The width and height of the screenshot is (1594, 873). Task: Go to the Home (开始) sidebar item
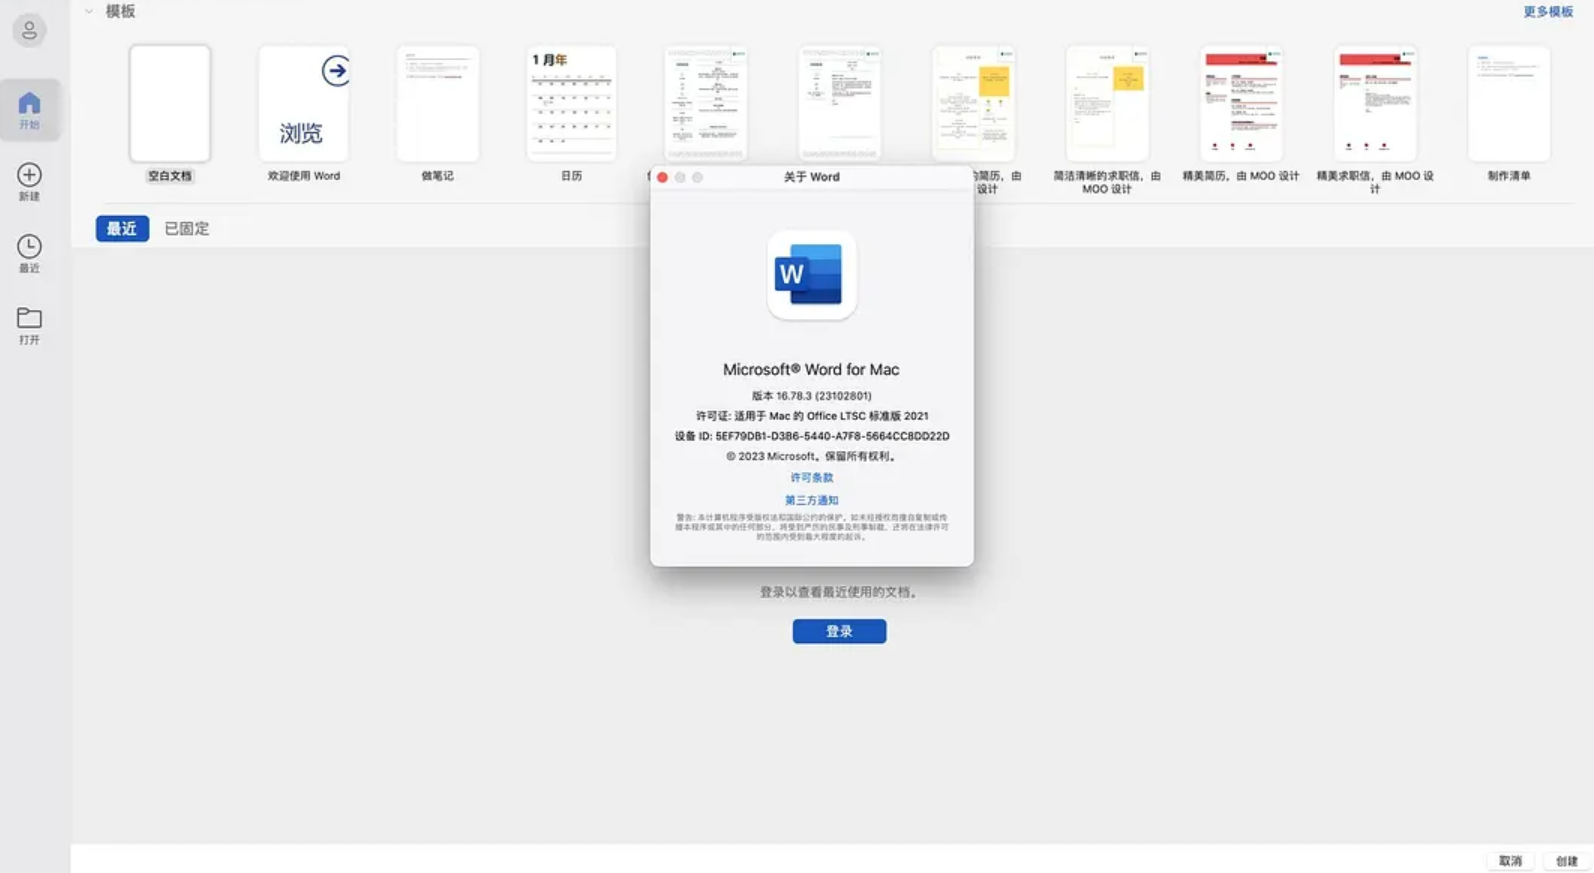pos(29,110)
